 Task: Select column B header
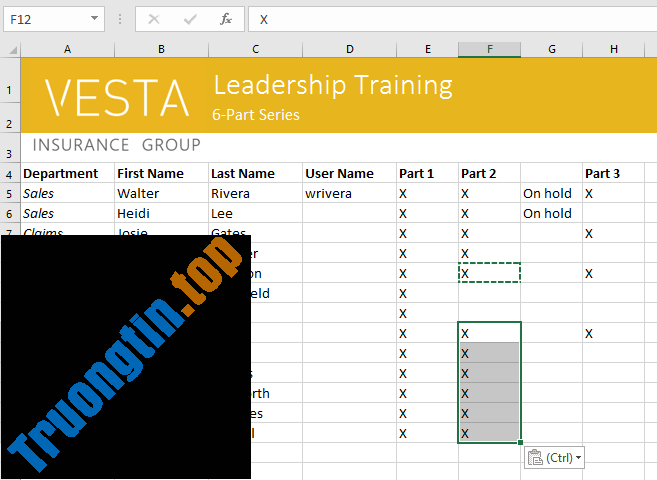tap(161, 49)
